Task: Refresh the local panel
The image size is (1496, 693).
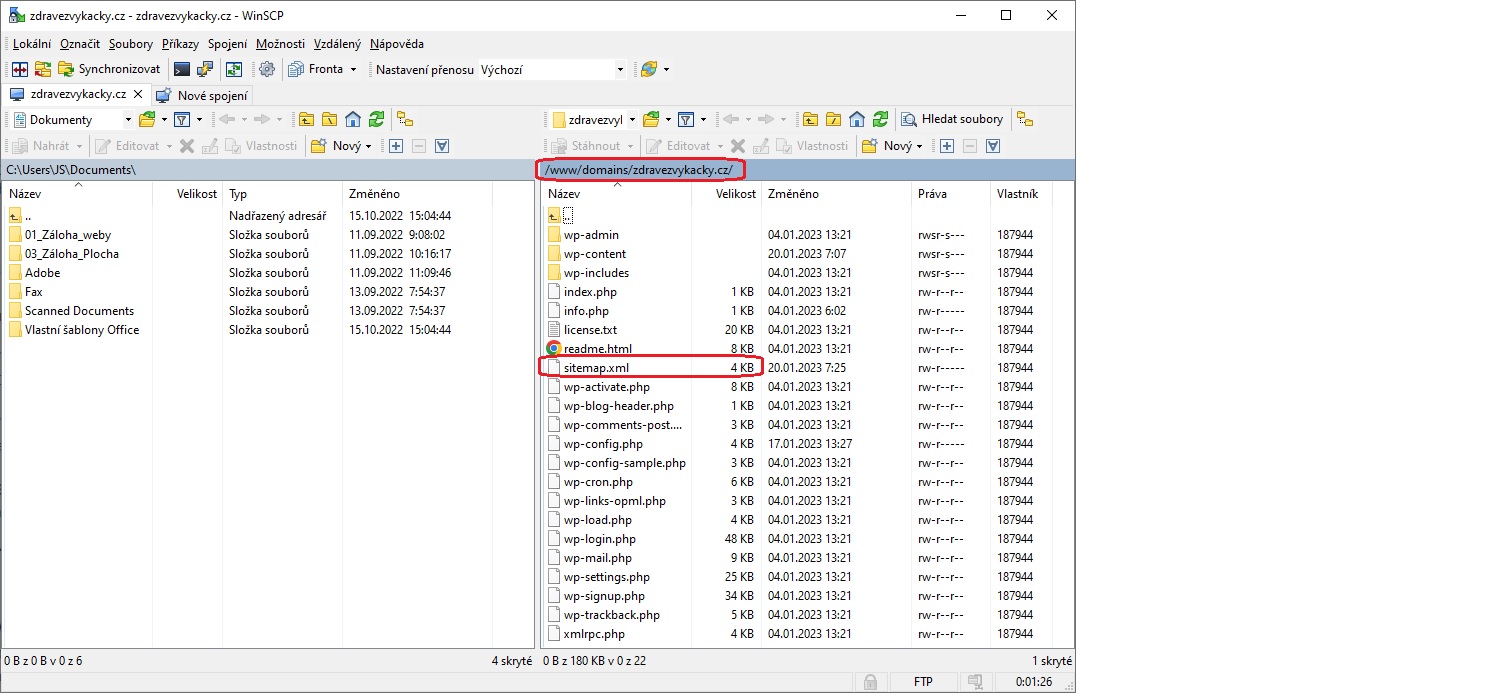Action: [376, 119]
